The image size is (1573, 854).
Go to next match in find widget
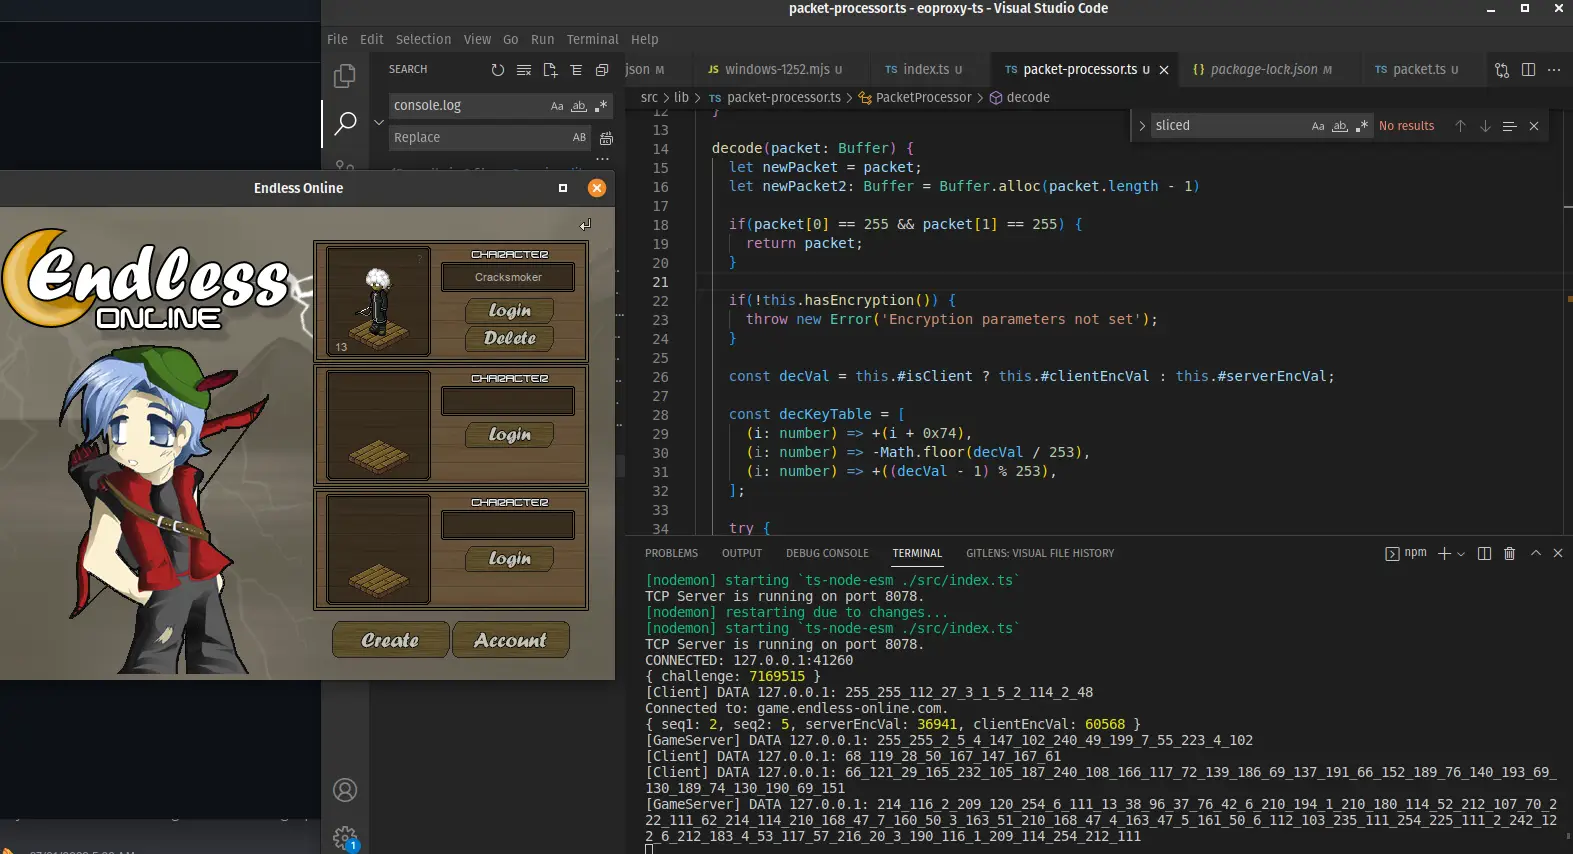click(x=1485, y=126)
